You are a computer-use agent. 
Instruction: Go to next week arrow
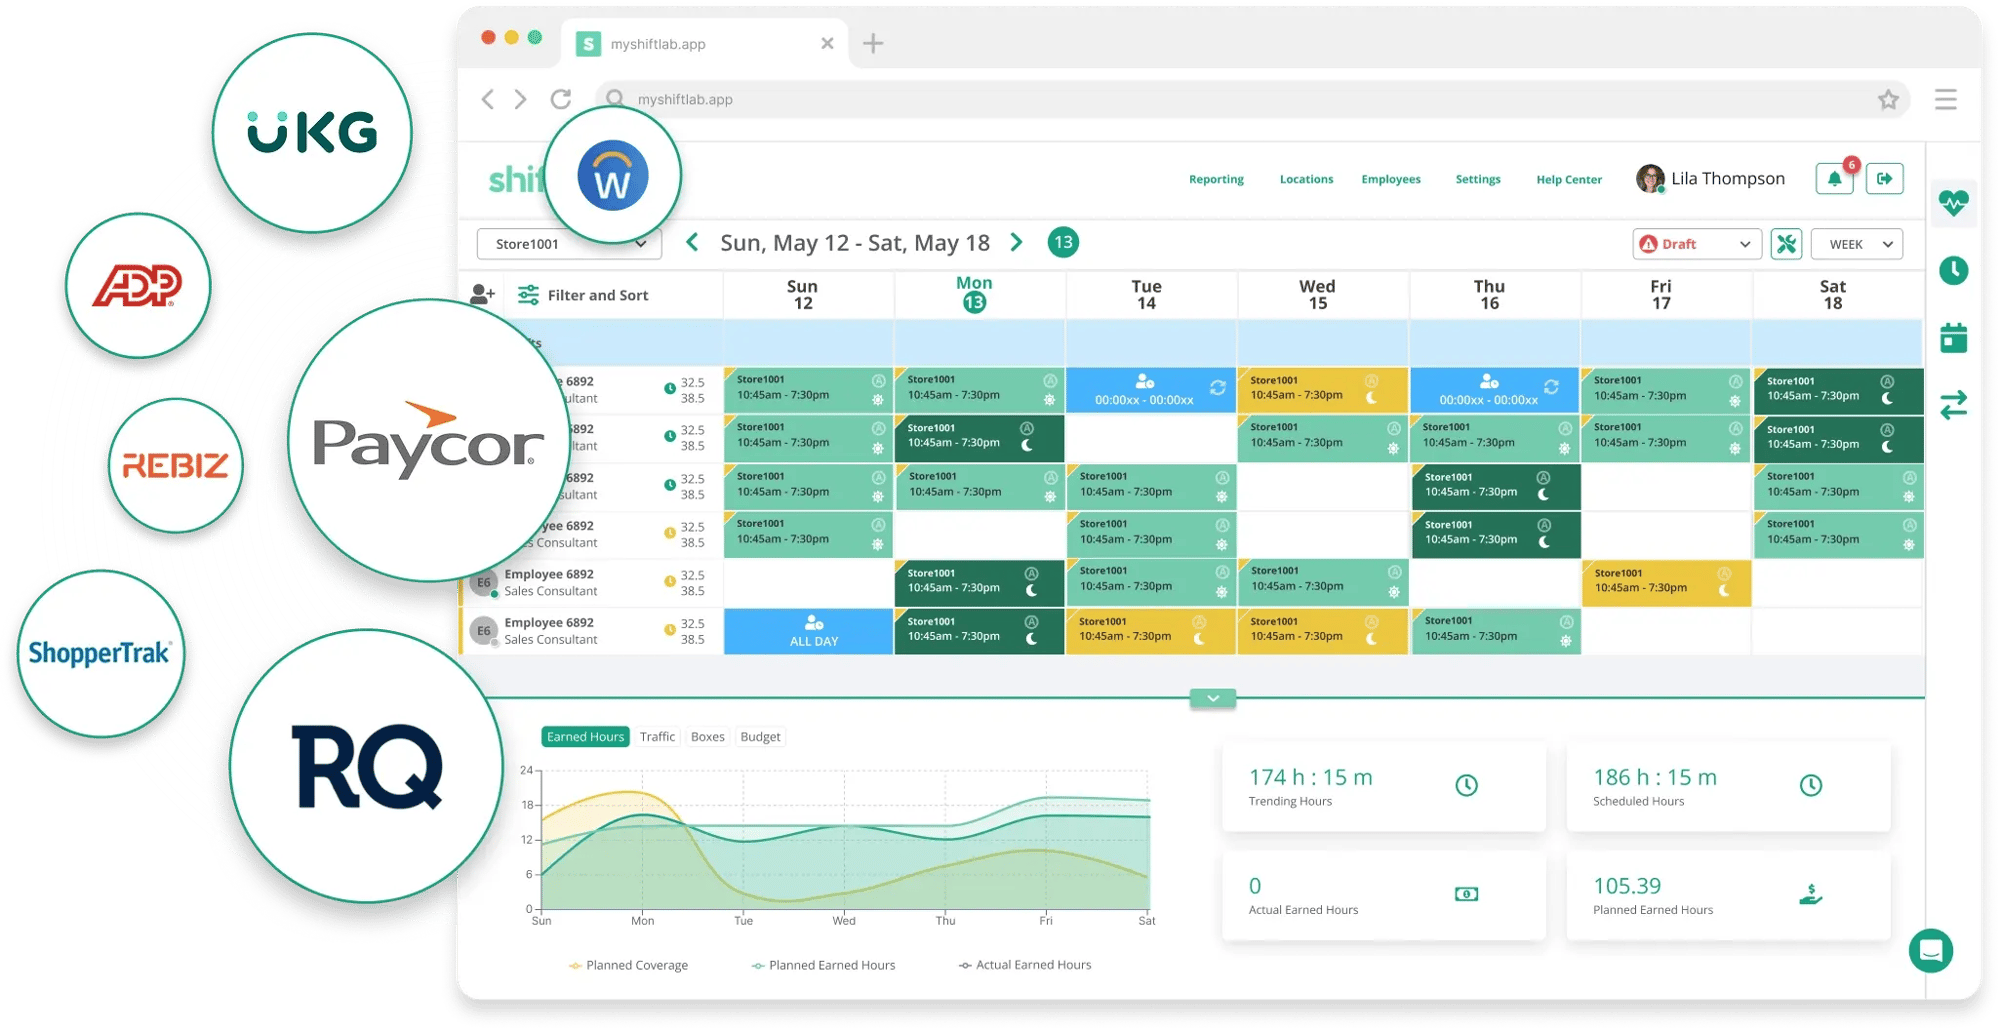pyautogui.click(x=1017, y=243)
